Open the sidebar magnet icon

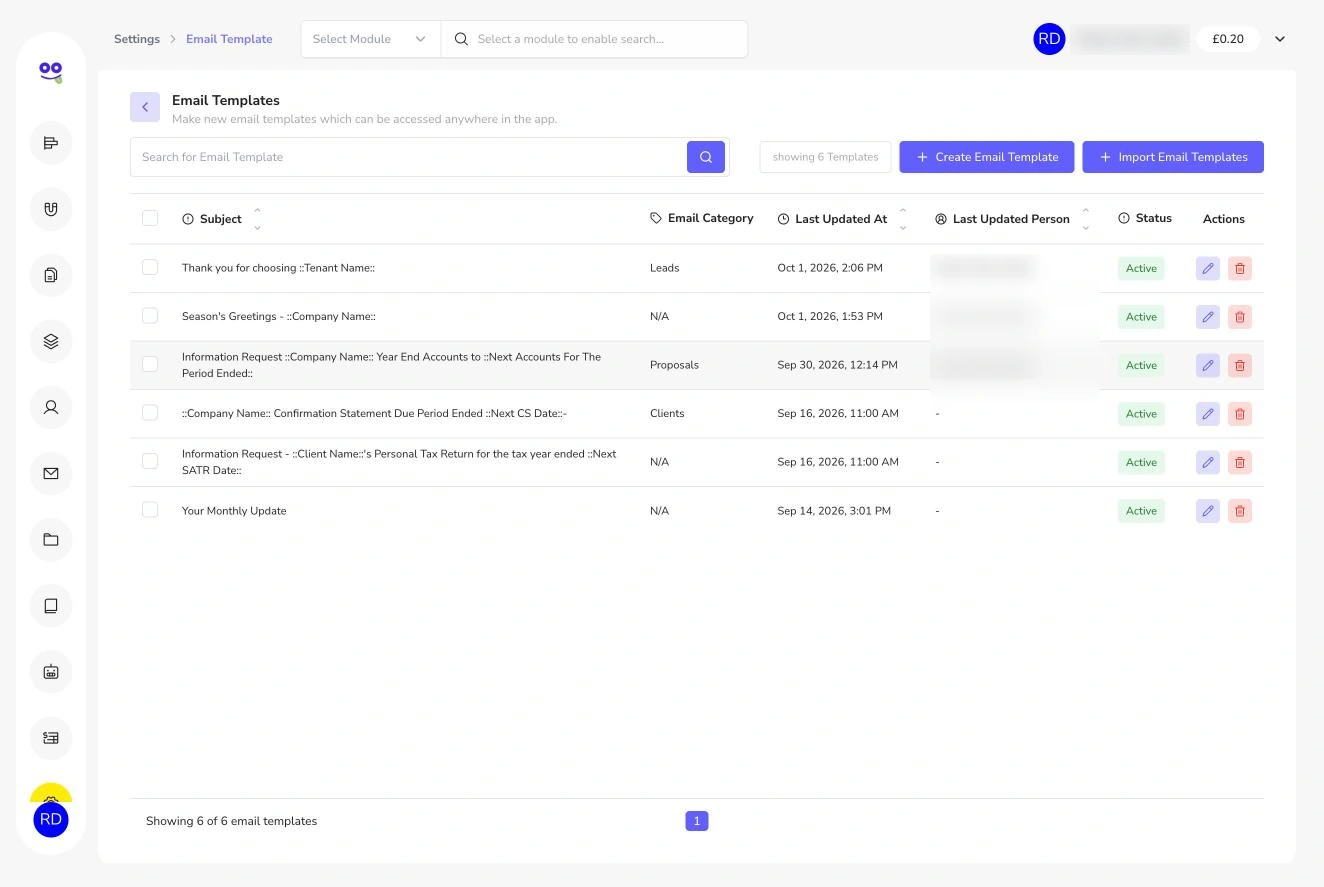coord(51,209)
